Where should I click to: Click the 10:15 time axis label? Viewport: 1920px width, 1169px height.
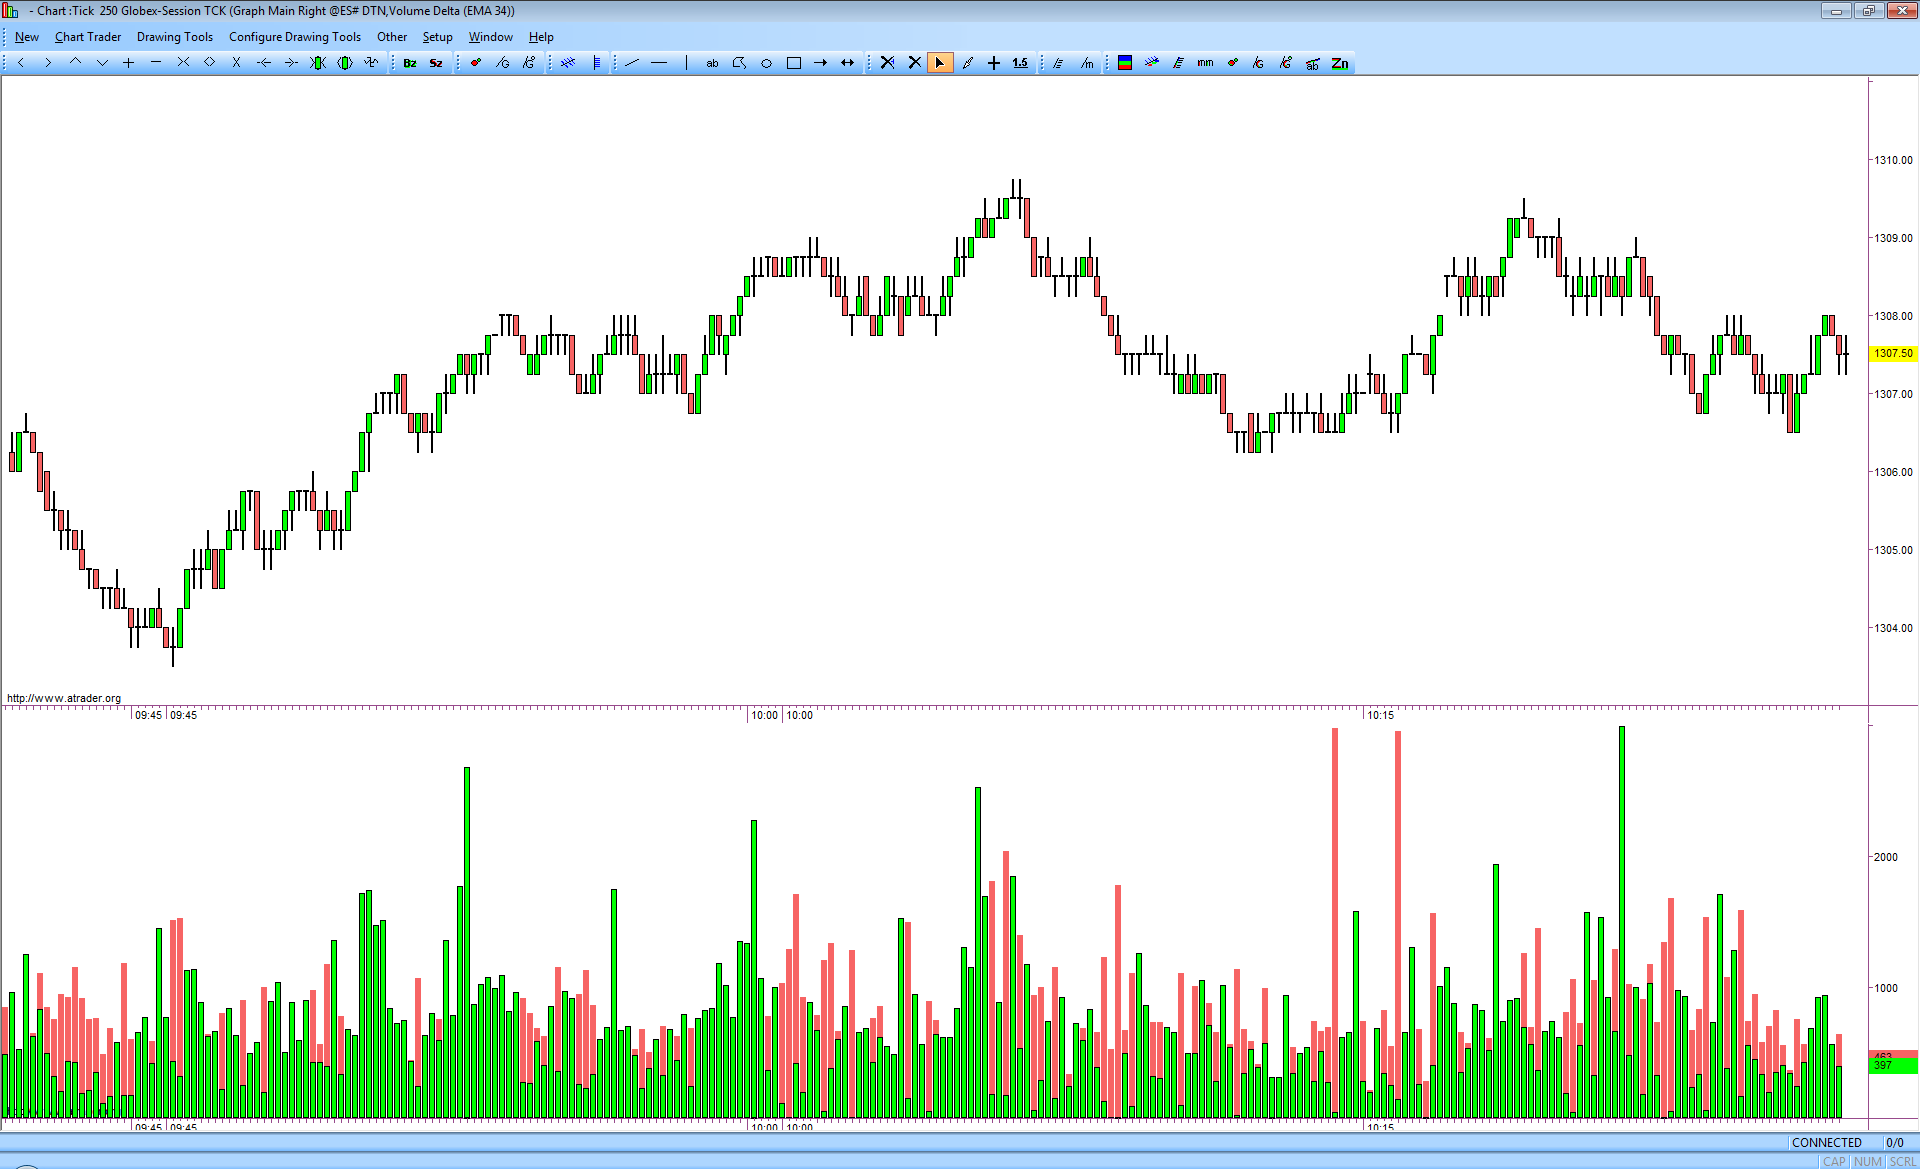[x=1381, y=715]
